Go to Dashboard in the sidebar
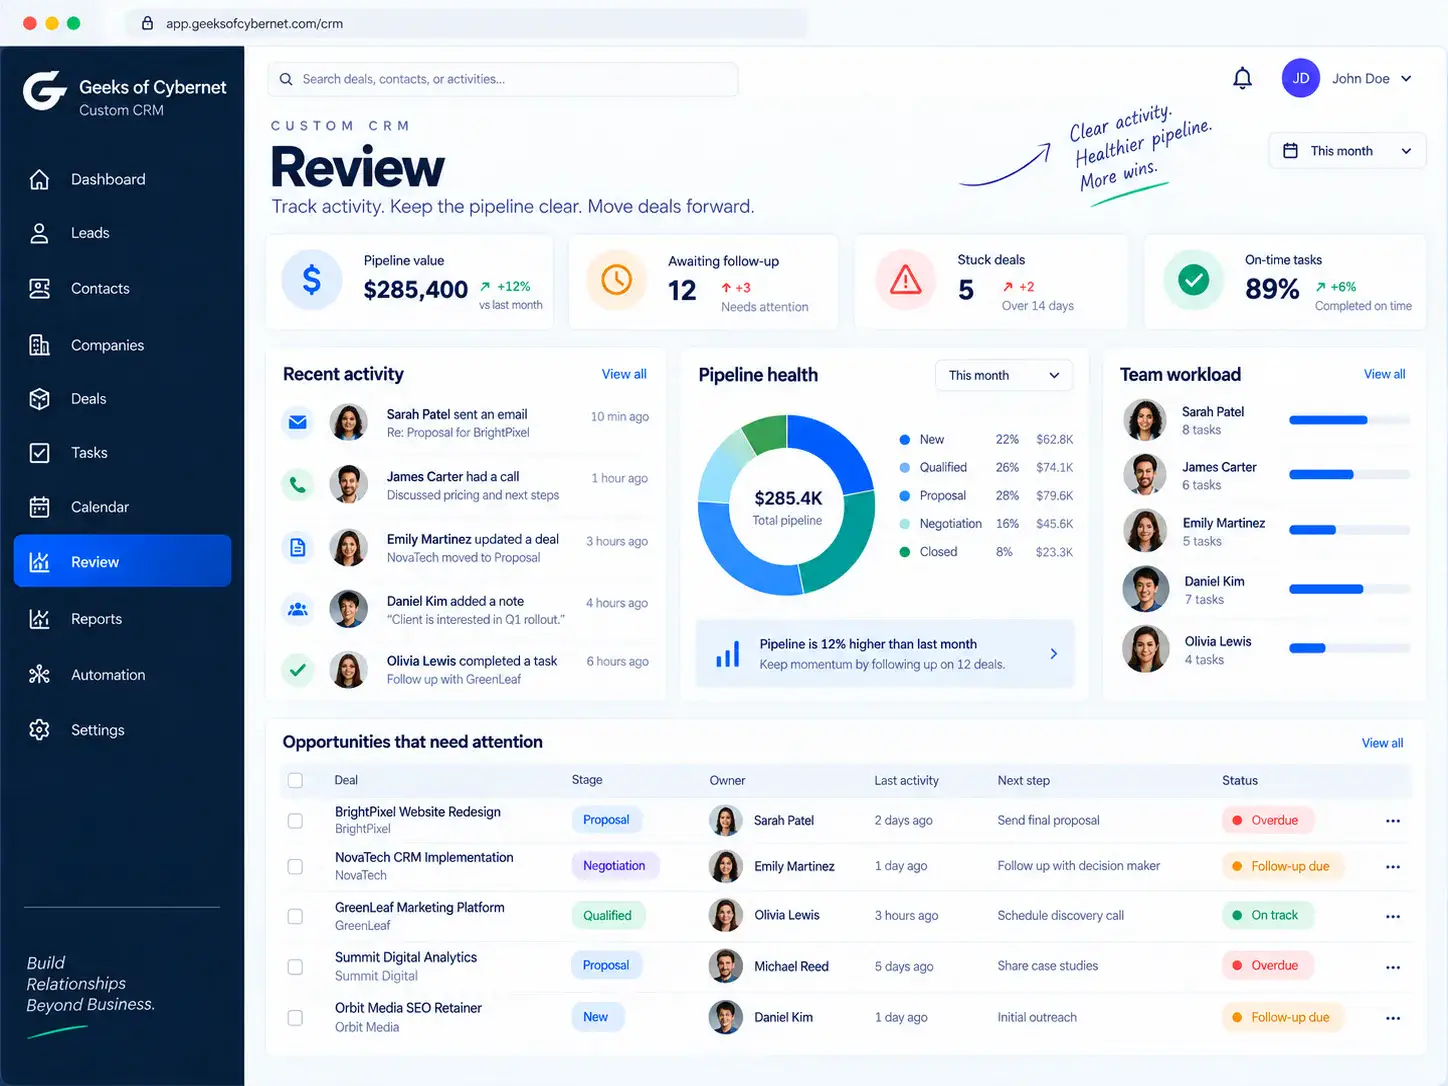 pos(122,179)
